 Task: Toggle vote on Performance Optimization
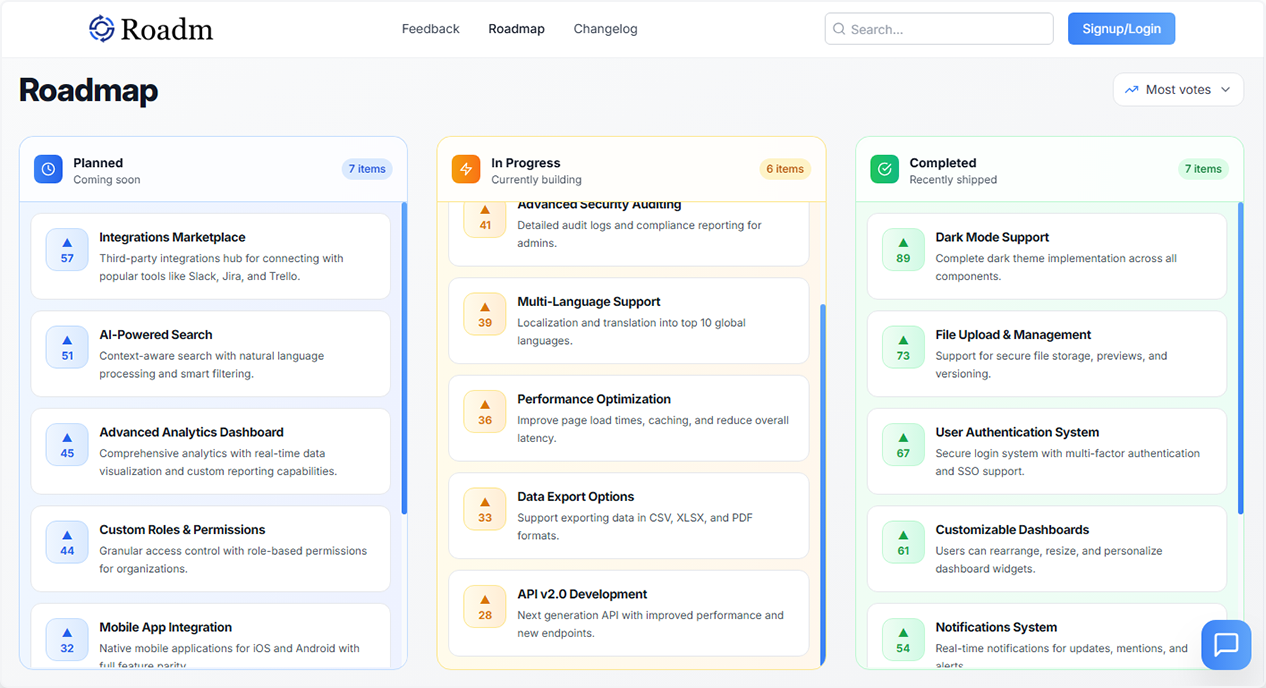click(485, 411)
